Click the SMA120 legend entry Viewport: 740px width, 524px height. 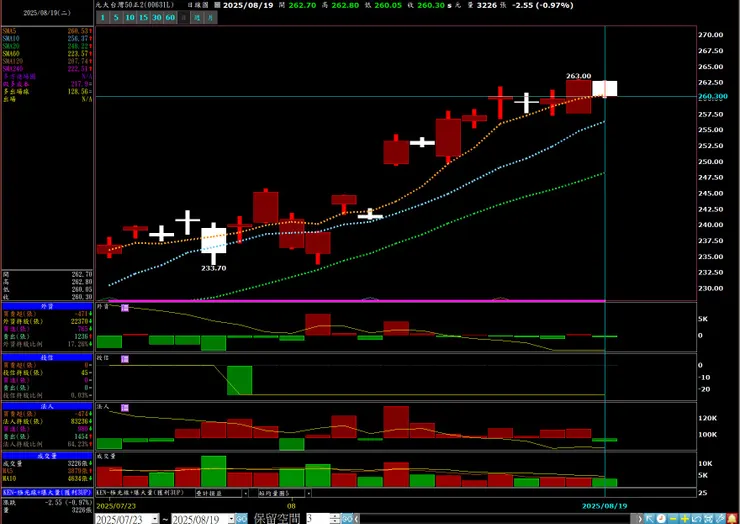point(47,61)
